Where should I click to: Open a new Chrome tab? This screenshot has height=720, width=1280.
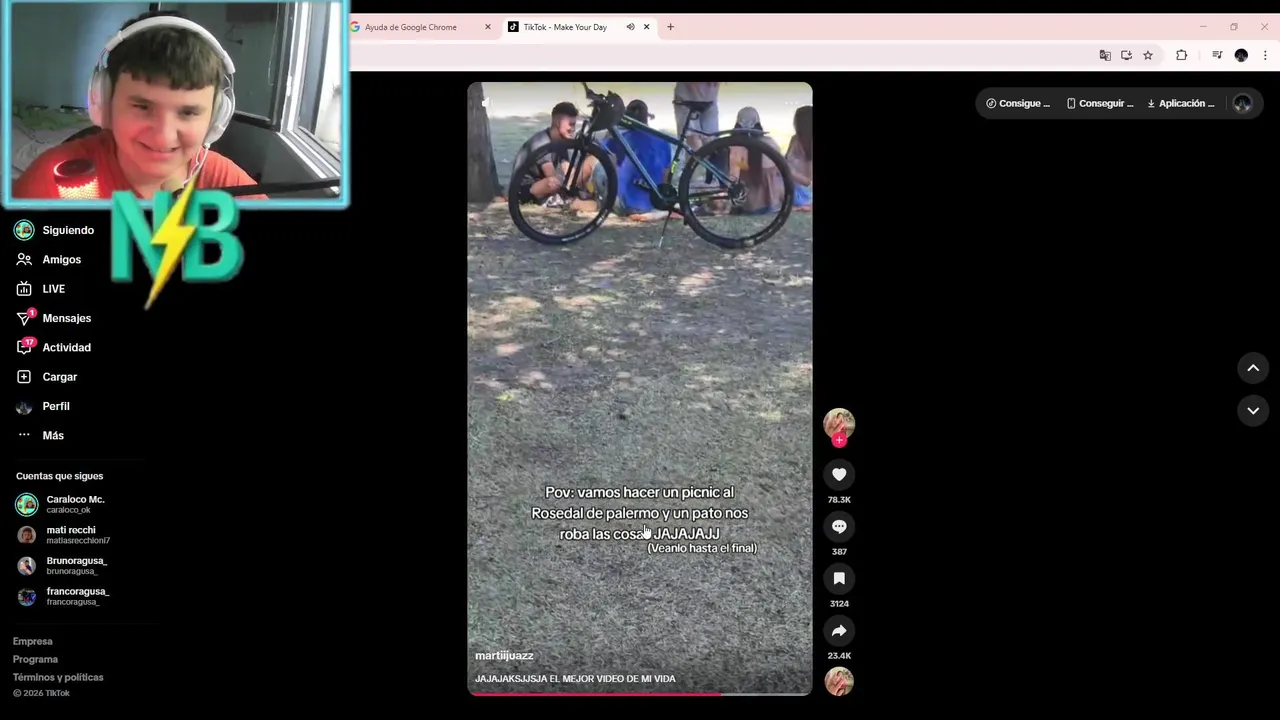click(670, 27)
